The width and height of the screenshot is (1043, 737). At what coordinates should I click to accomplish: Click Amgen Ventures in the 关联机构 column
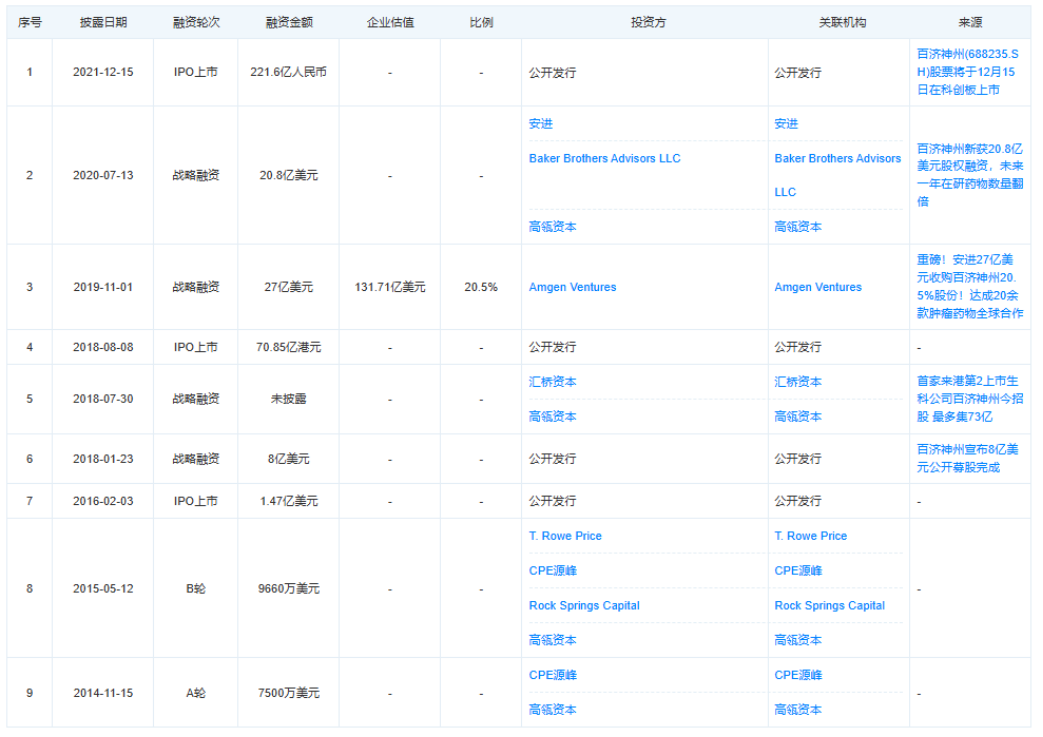tap(817, 287)
